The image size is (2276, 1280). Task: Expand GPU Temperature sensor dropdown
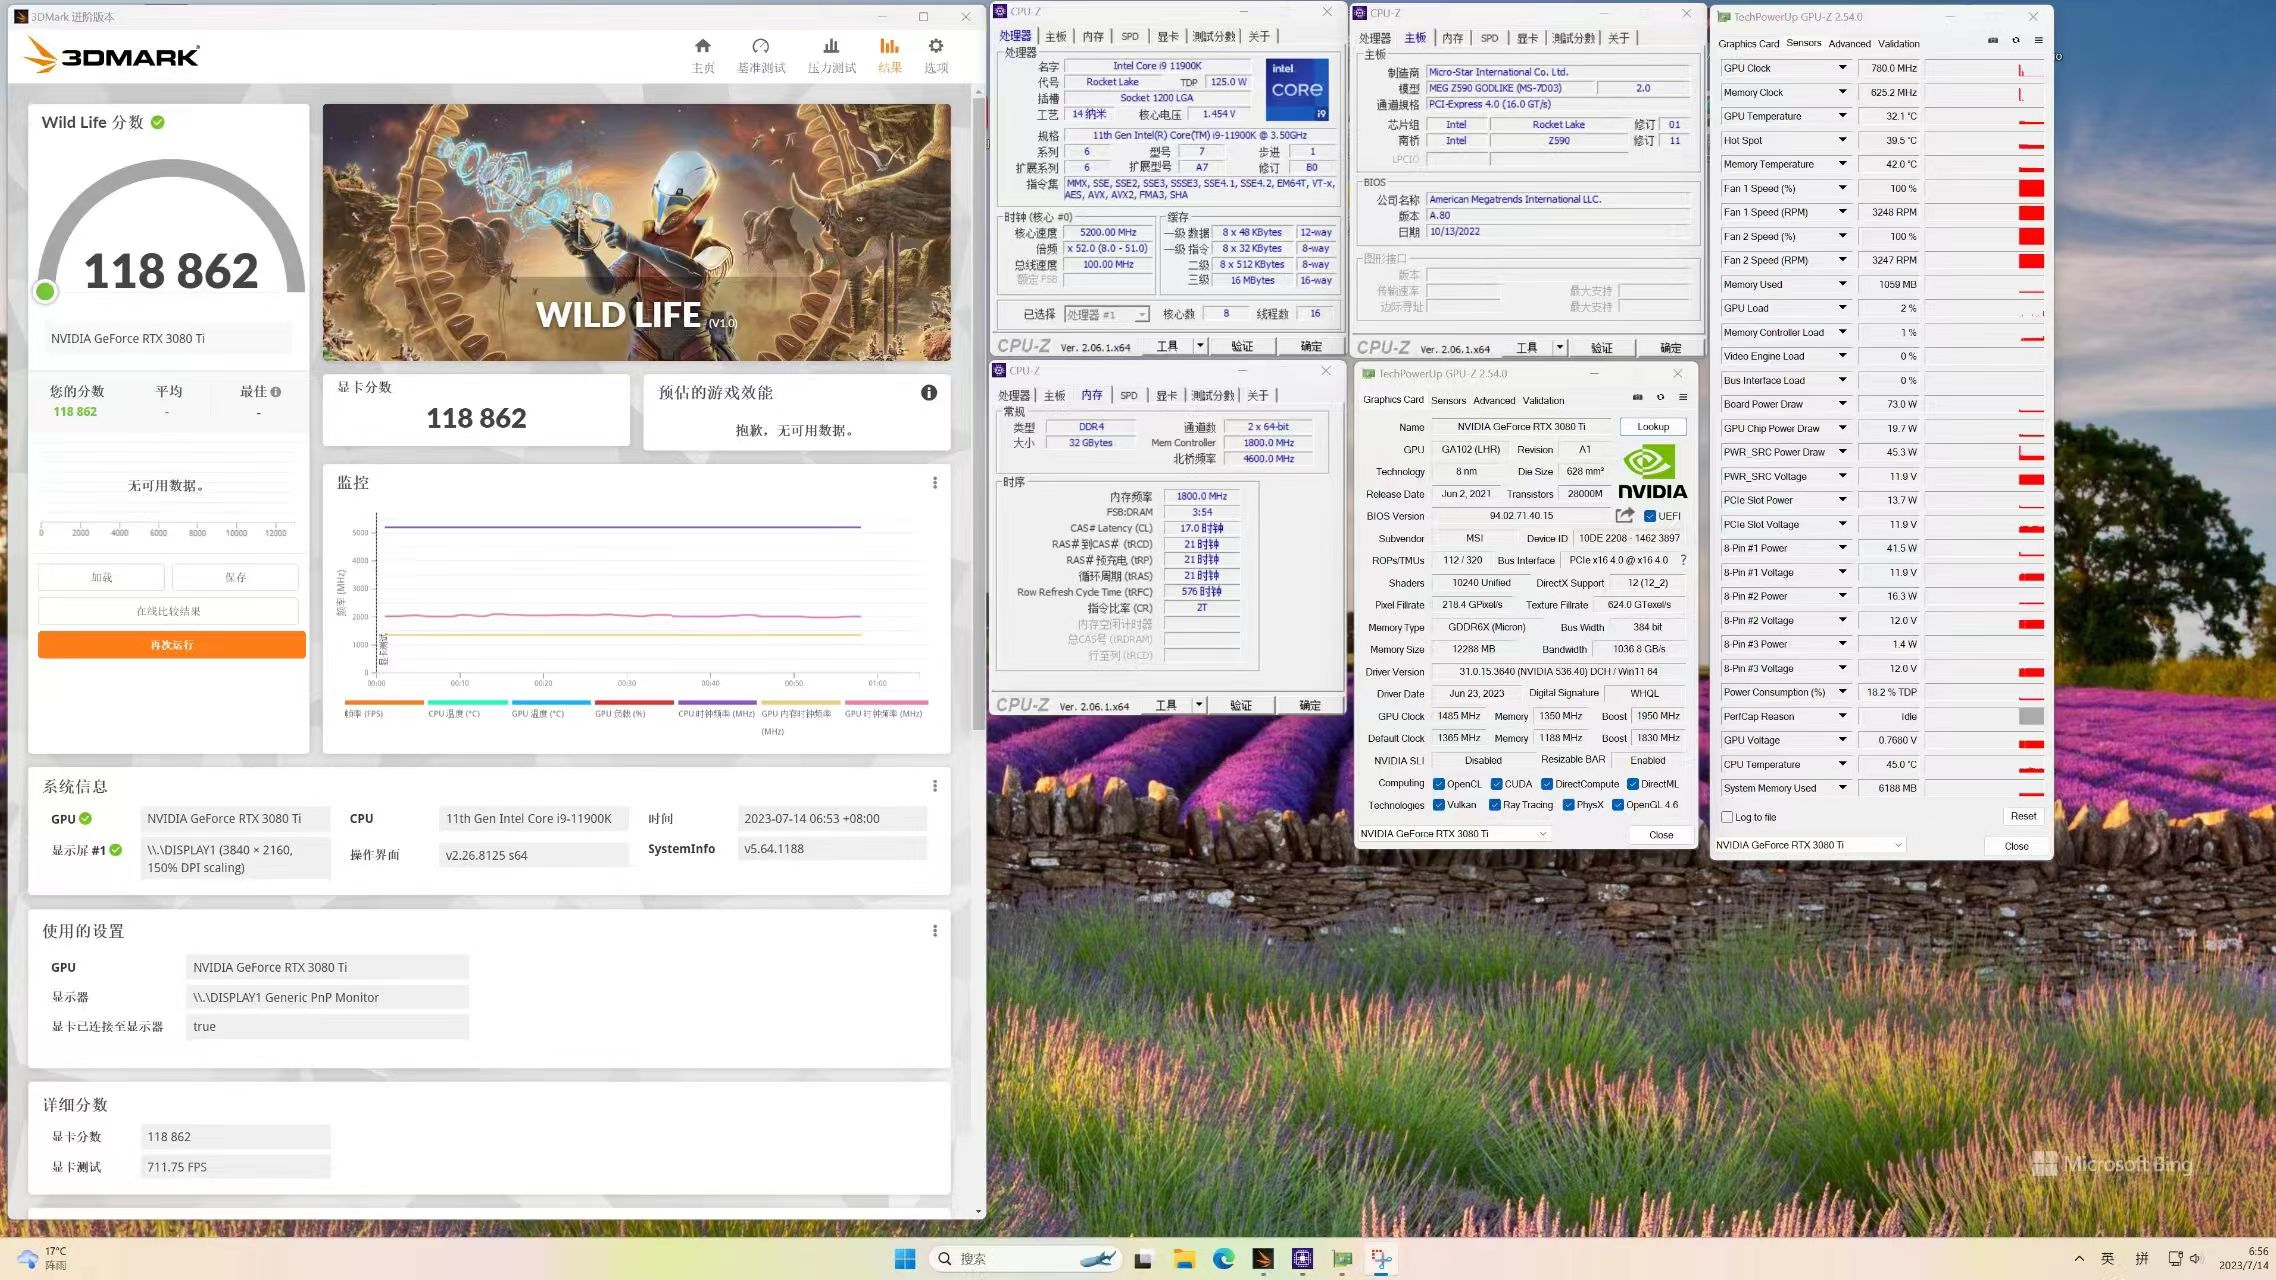tap(1842, 116)
